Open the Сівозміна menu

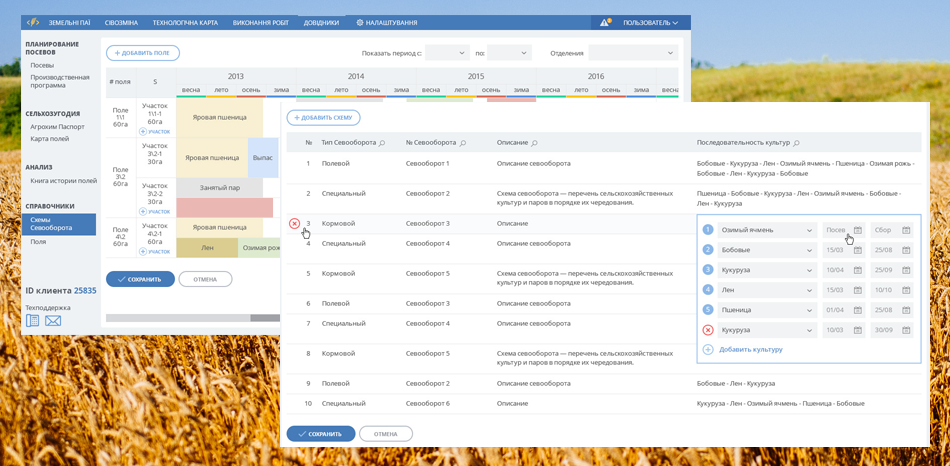click(122, 23)
